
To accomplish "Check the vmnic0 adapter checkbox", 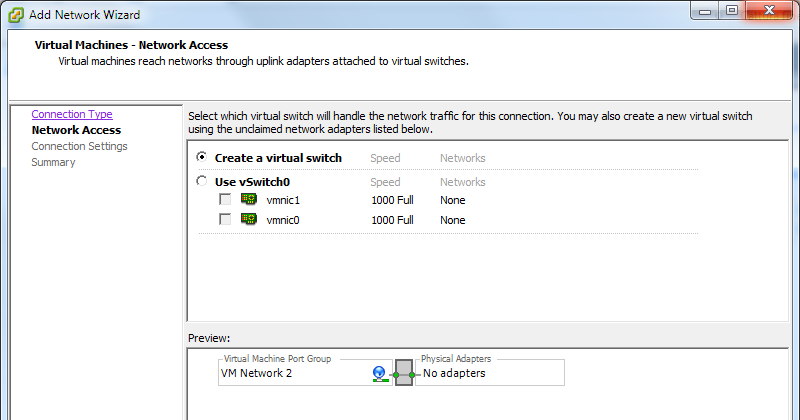I will click(225, 219).
